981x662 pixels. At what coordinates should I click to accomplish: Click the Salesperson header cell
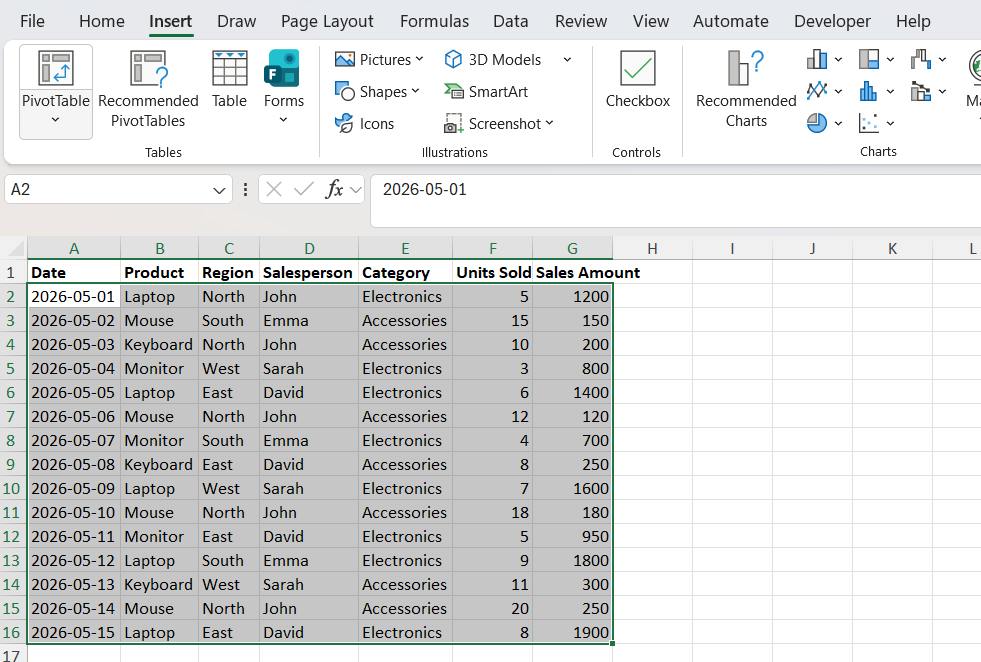(308, 272)
